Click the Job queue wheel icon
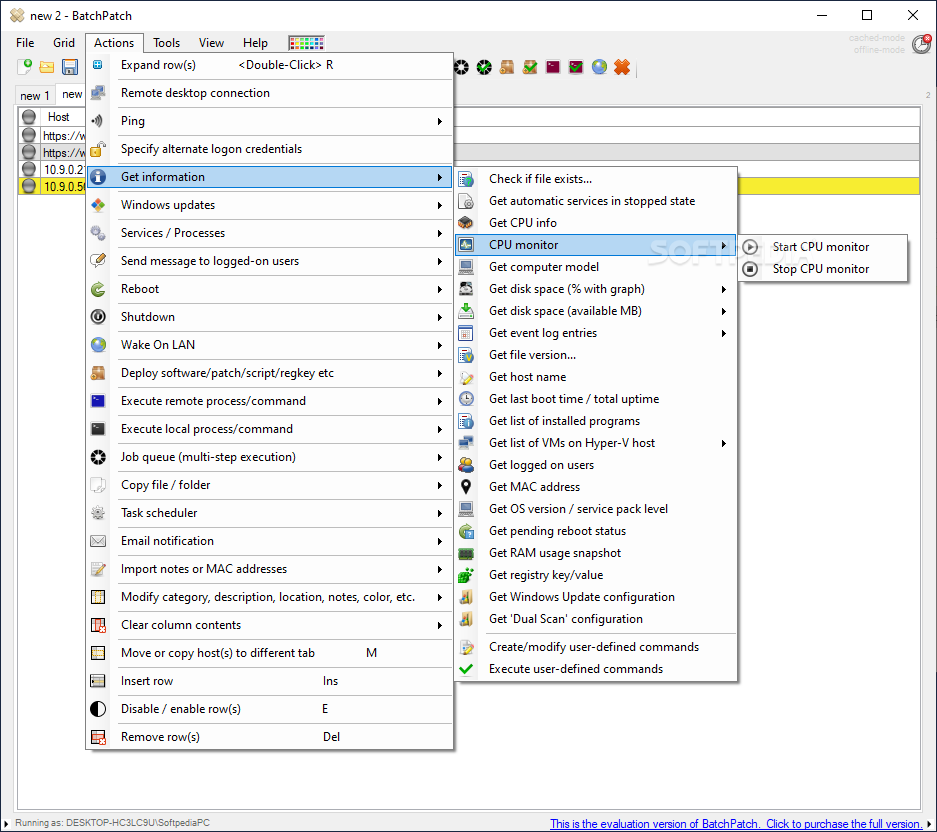The image size is (937, 832). pyautogui.click(x=98, y=457)
